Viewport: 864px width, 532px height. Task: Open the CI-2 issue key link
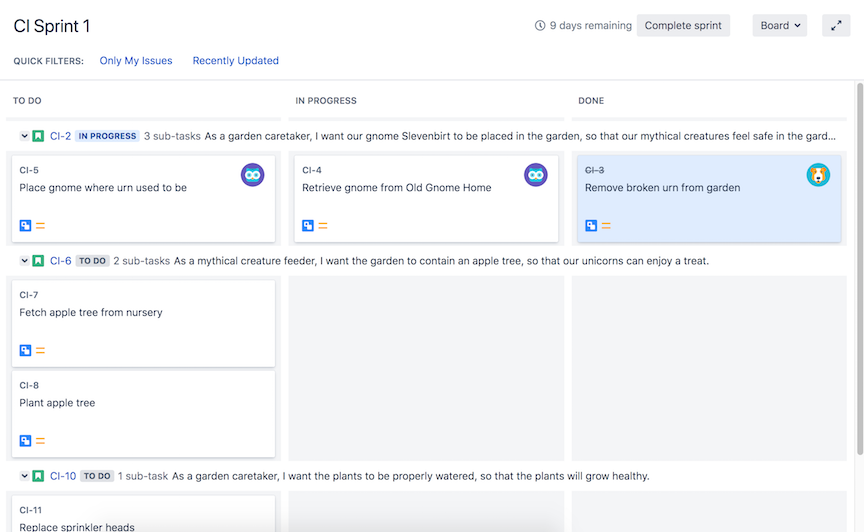click(61, 136)
